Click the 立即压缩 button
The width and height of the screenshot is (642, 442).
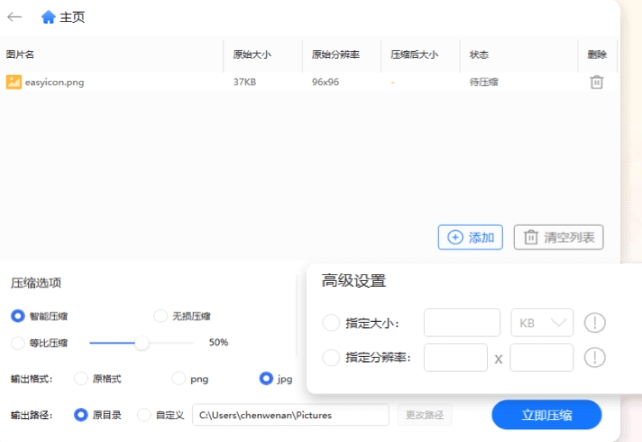point(547,415)
